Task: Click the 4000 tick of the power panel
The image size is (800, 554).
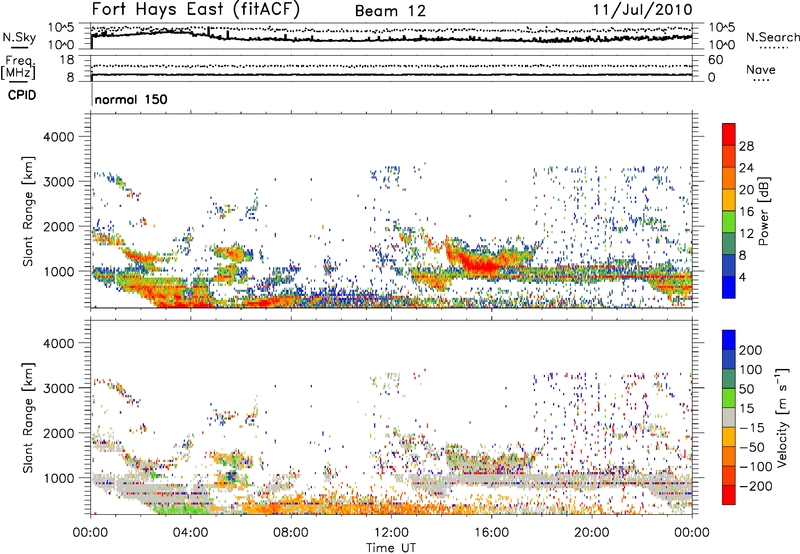Action: click(x=58, y=137)
